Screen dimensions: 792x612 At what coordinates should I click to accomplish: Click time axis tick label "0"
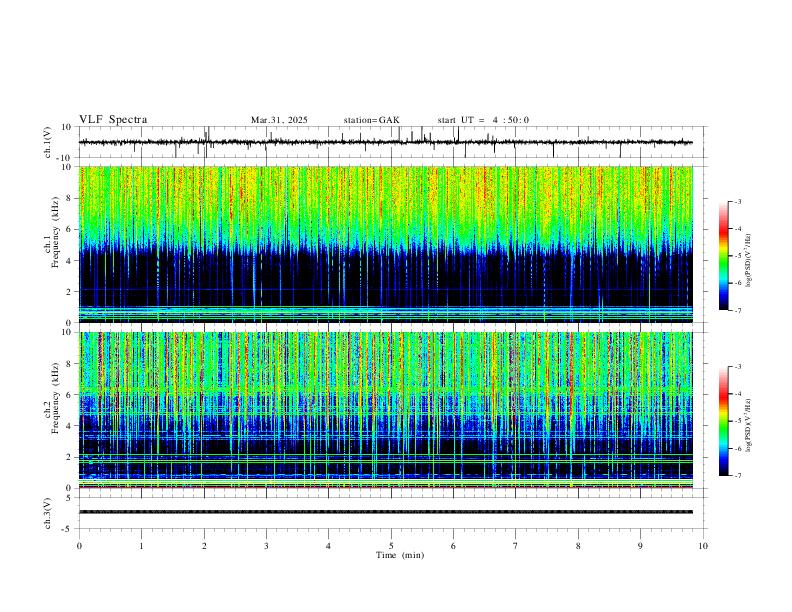click(x=79, y=546)
